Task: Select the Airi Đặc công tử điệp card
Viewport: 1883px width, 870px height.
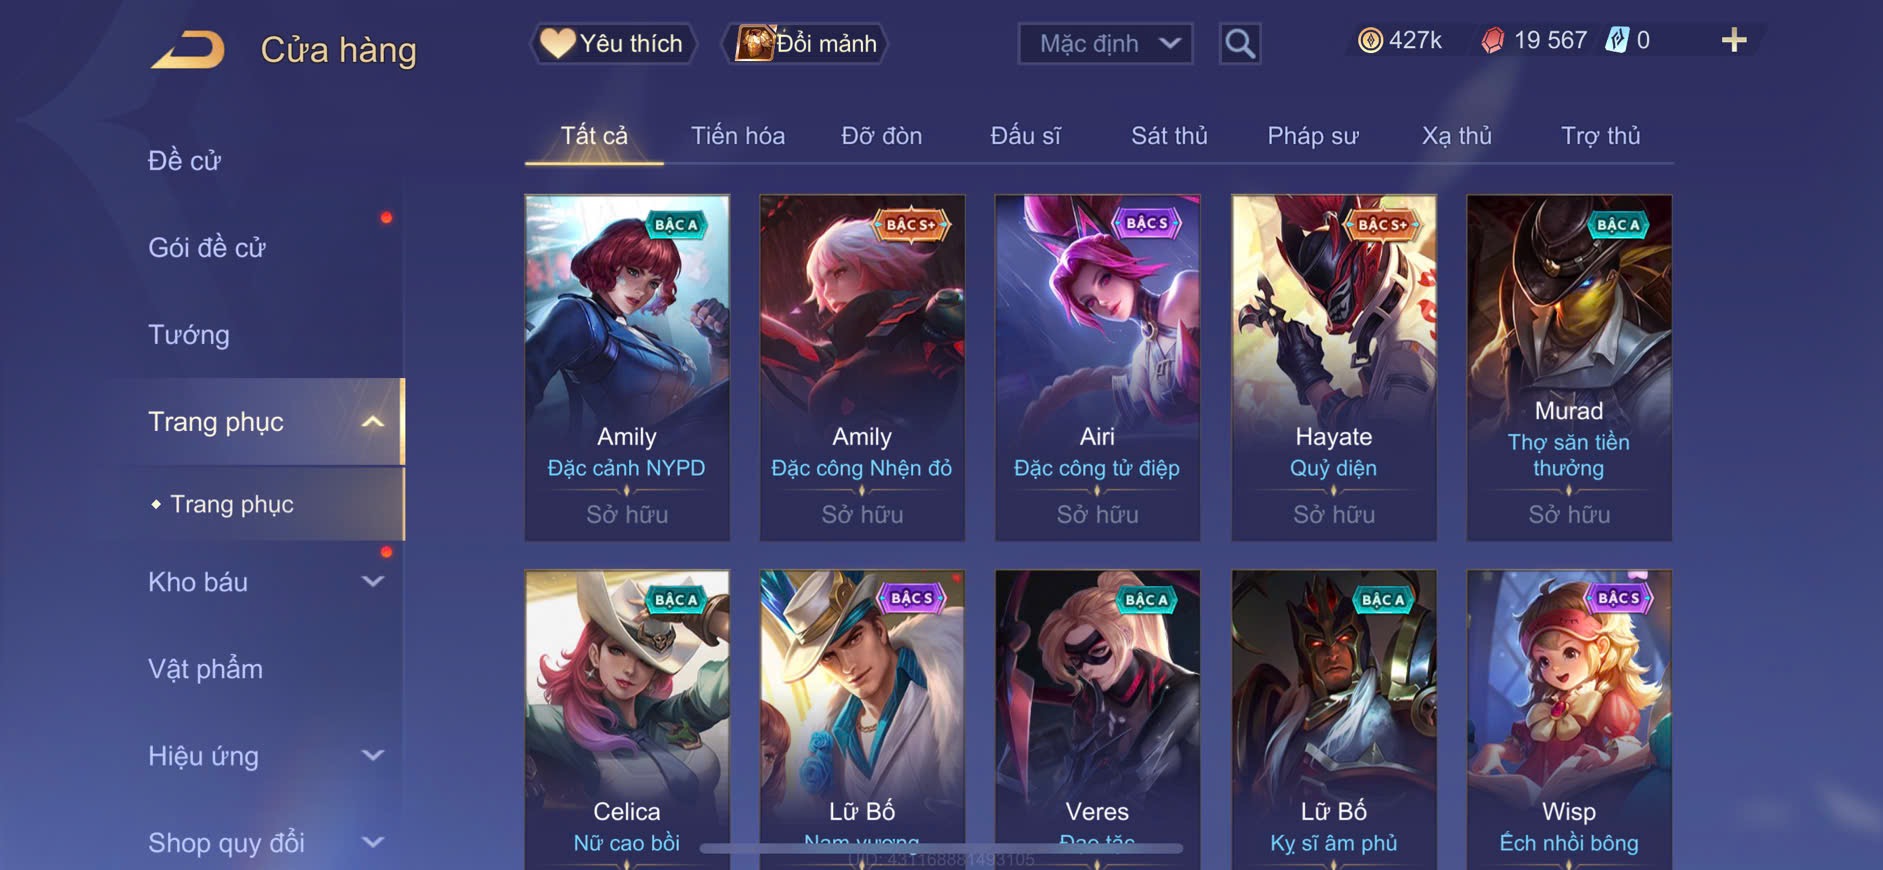Action: pyautogui.click(x=1097, y=368)
